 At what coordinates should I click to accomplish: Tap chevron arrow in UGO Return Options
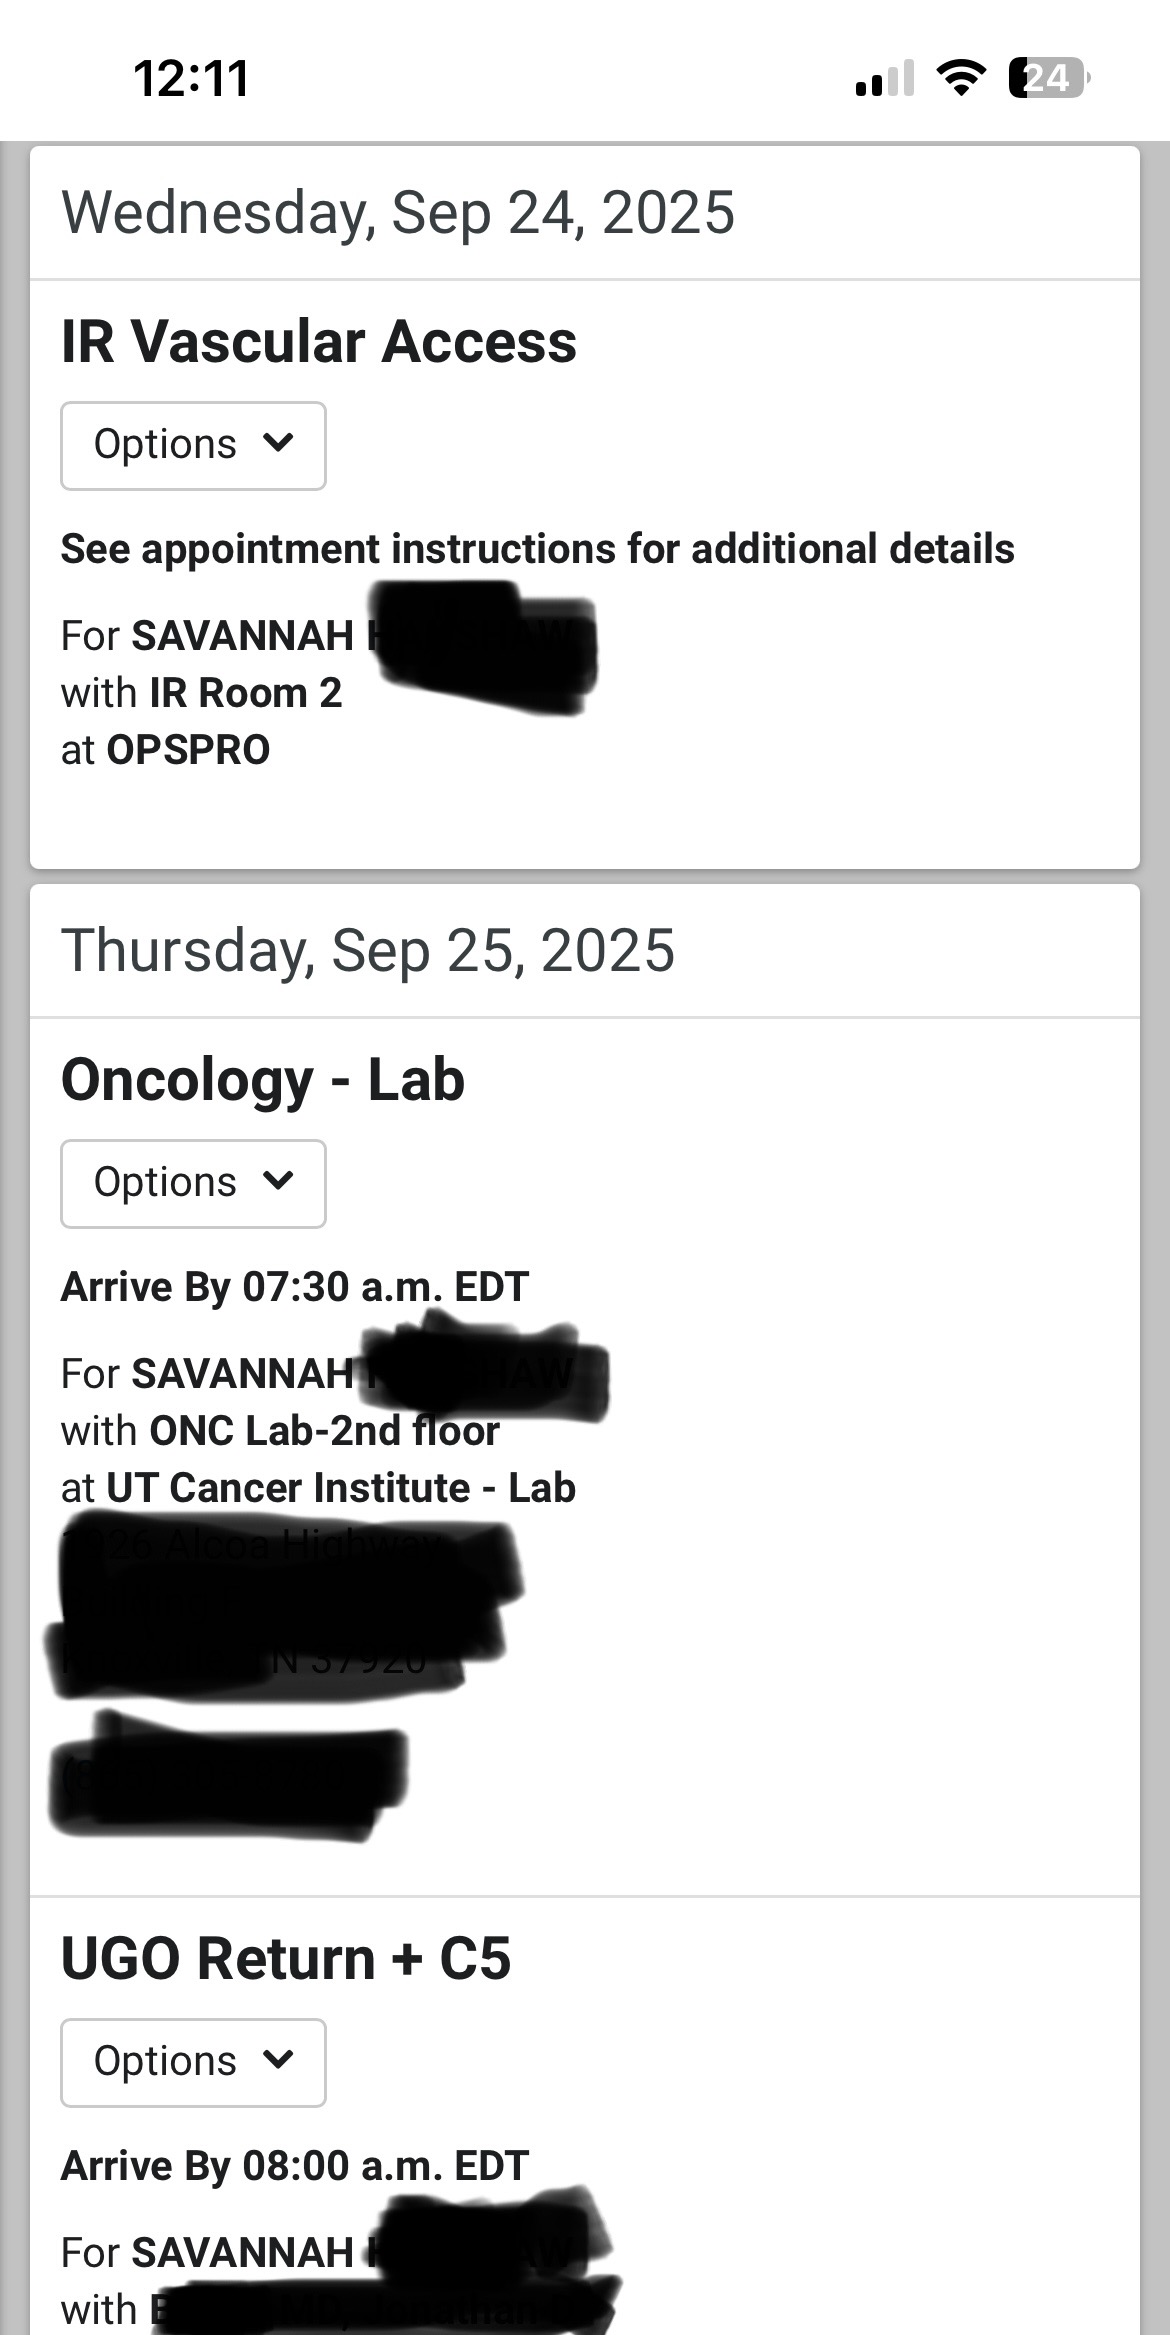coord(278,2059)
